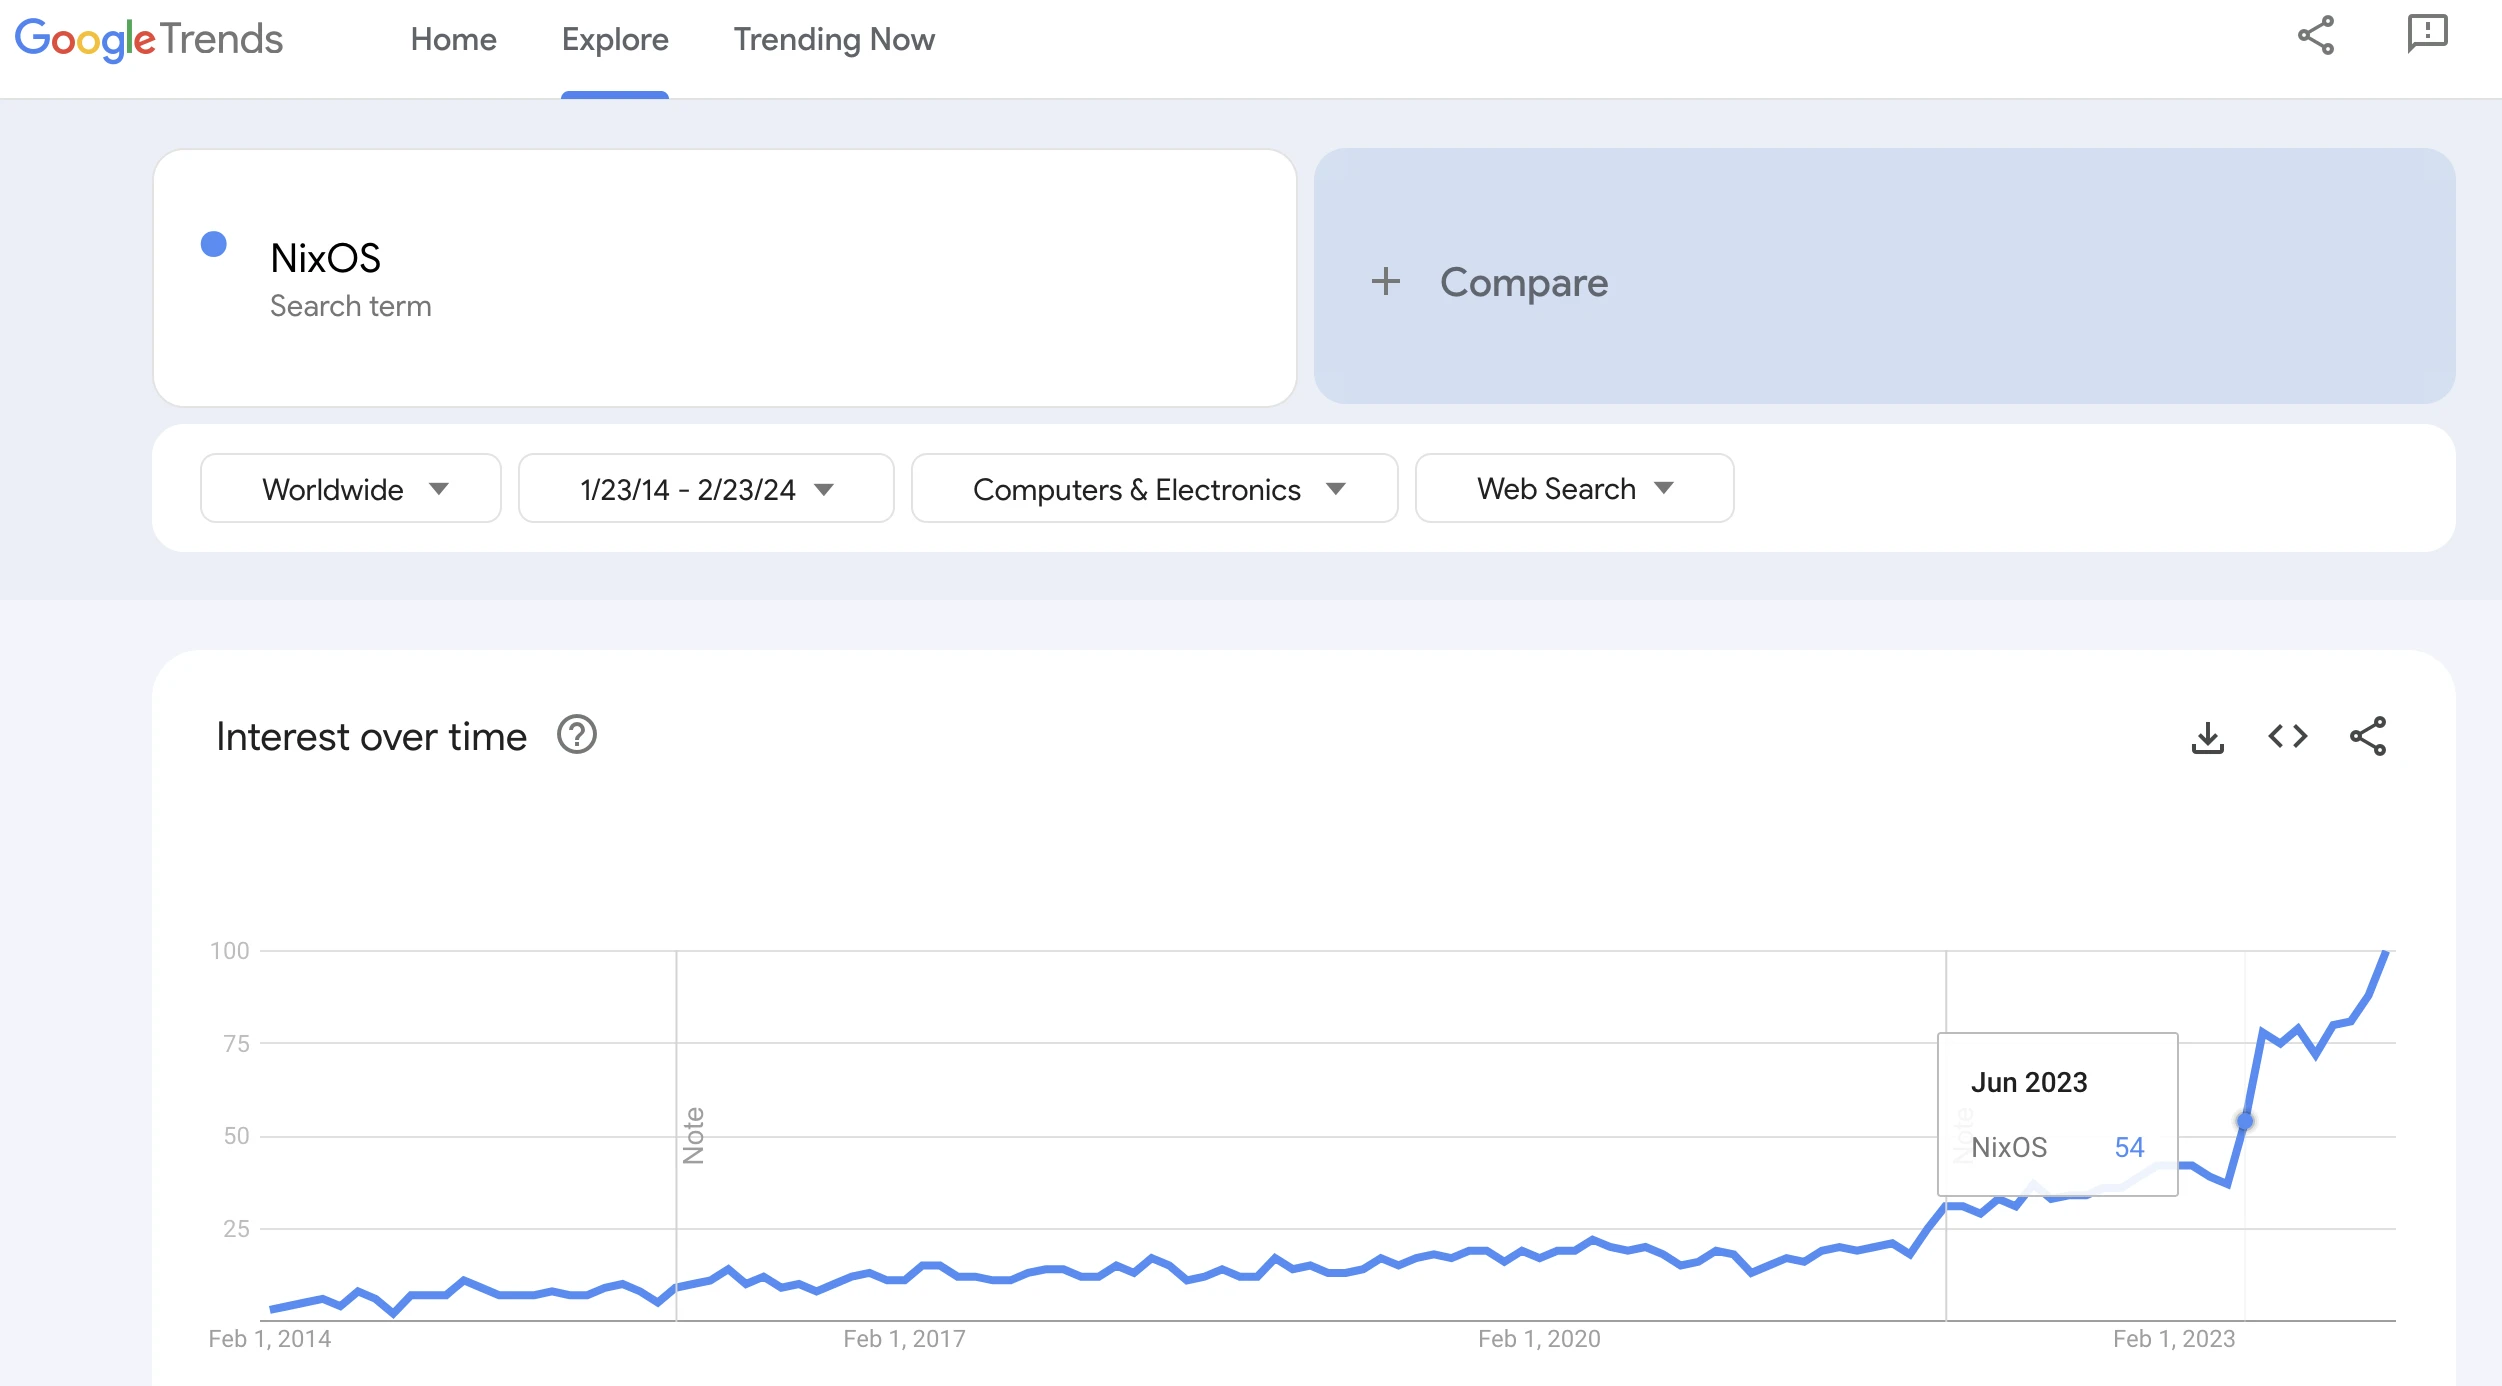Click the embed code icon on chart
Image resolution: width=2502 pixels, height=1386 pixels.
coord(2287,737)
